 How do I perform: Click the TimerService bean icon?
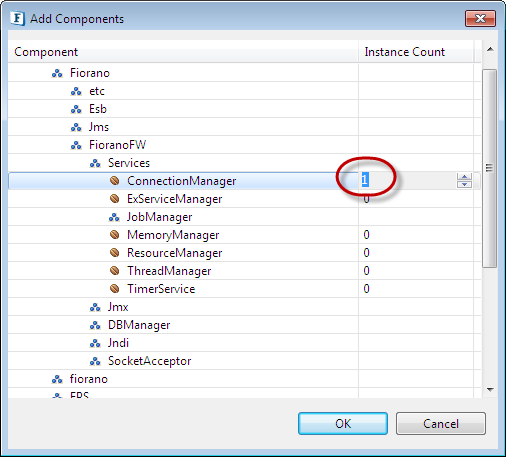(114, 289)
